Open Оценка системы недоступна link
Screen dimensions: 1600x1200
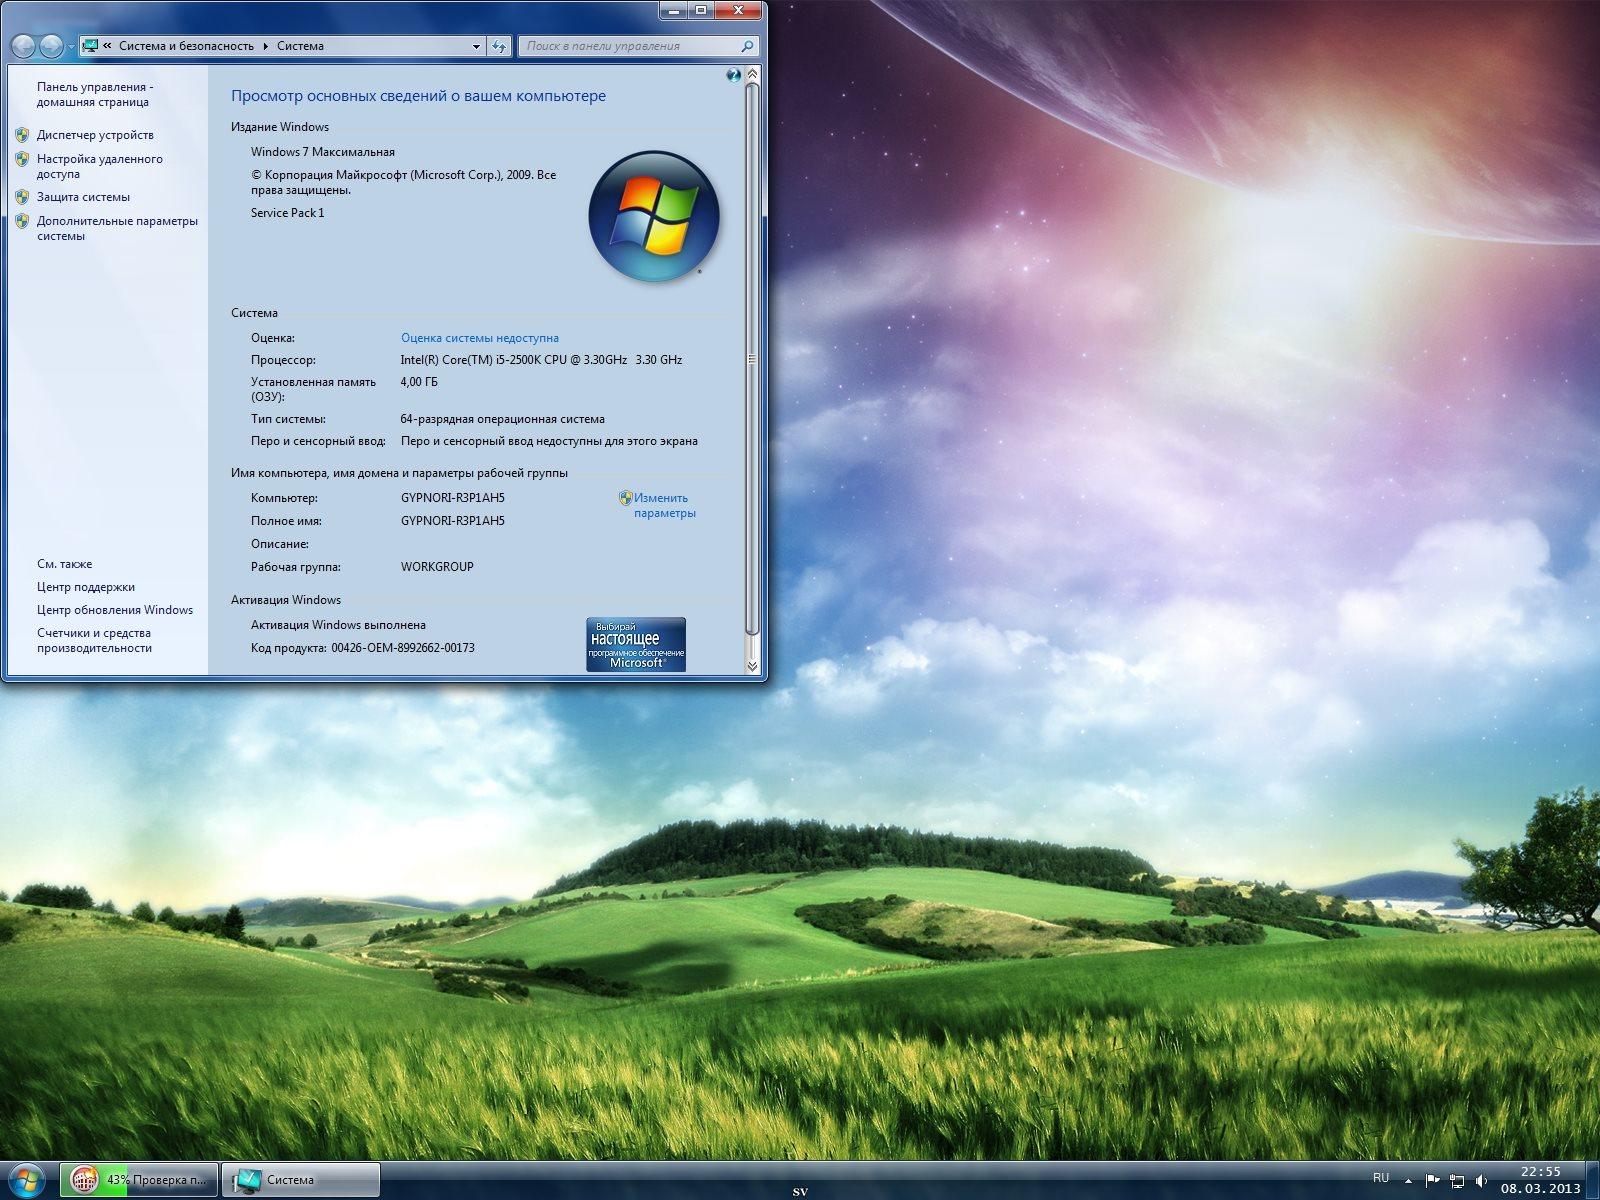coord(480,338)
